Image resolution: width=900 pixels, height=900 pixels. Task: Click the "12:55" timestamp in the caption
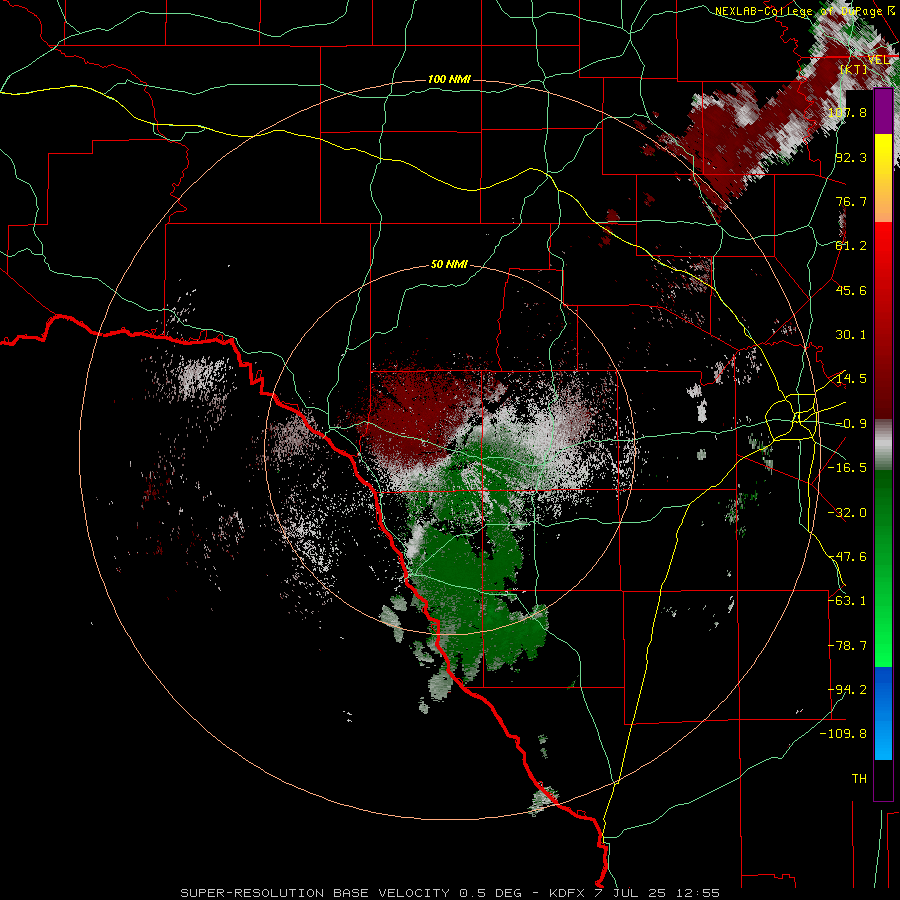click(x=697, y=893)
